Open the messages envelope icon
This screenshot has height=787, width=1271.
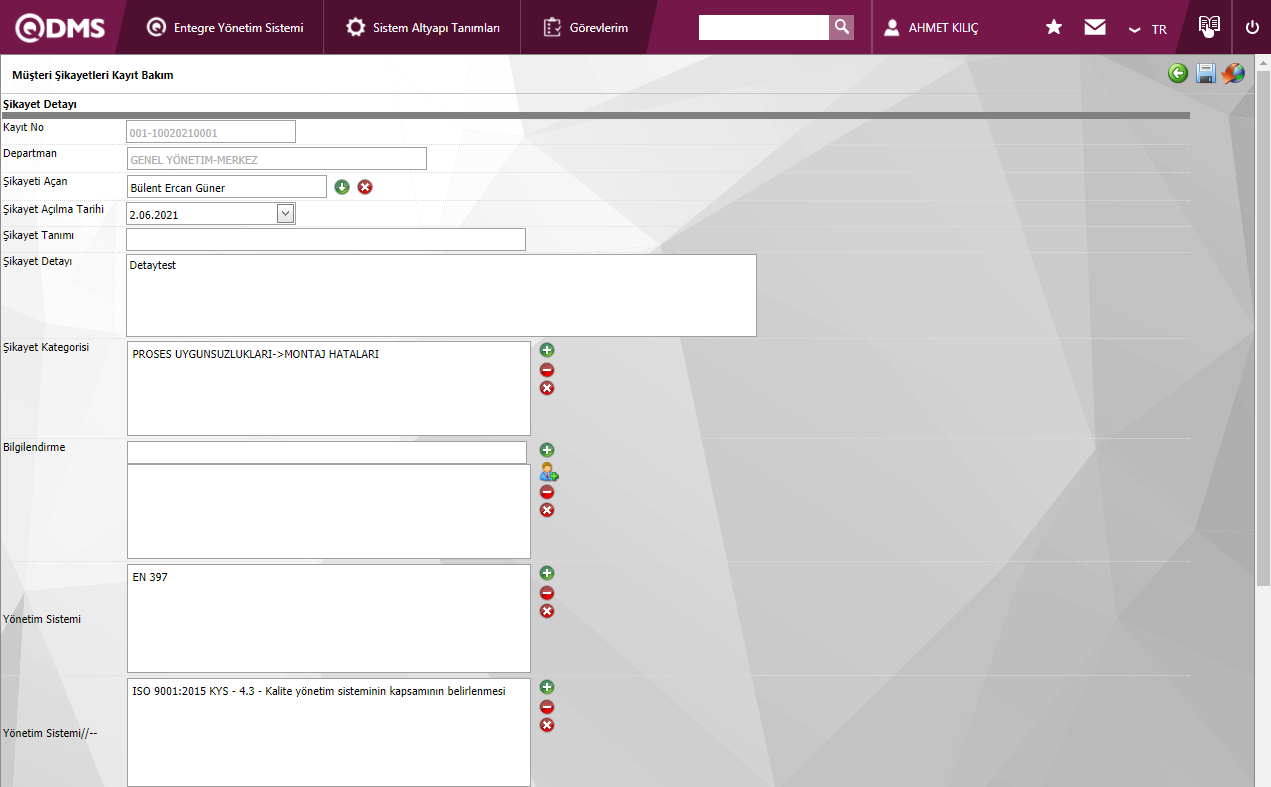tap(1095, 27)
